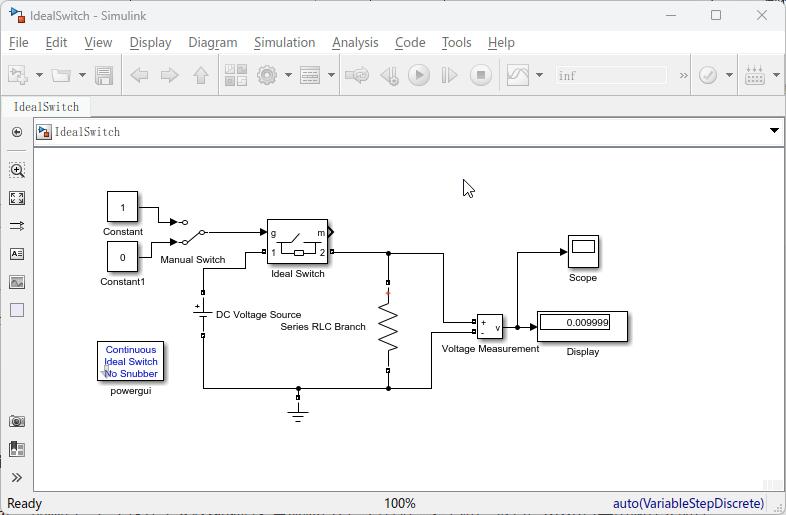Click the Hide/Show Model Browser icon
This screenshot has width=786, height=515.
coord(17,132)
